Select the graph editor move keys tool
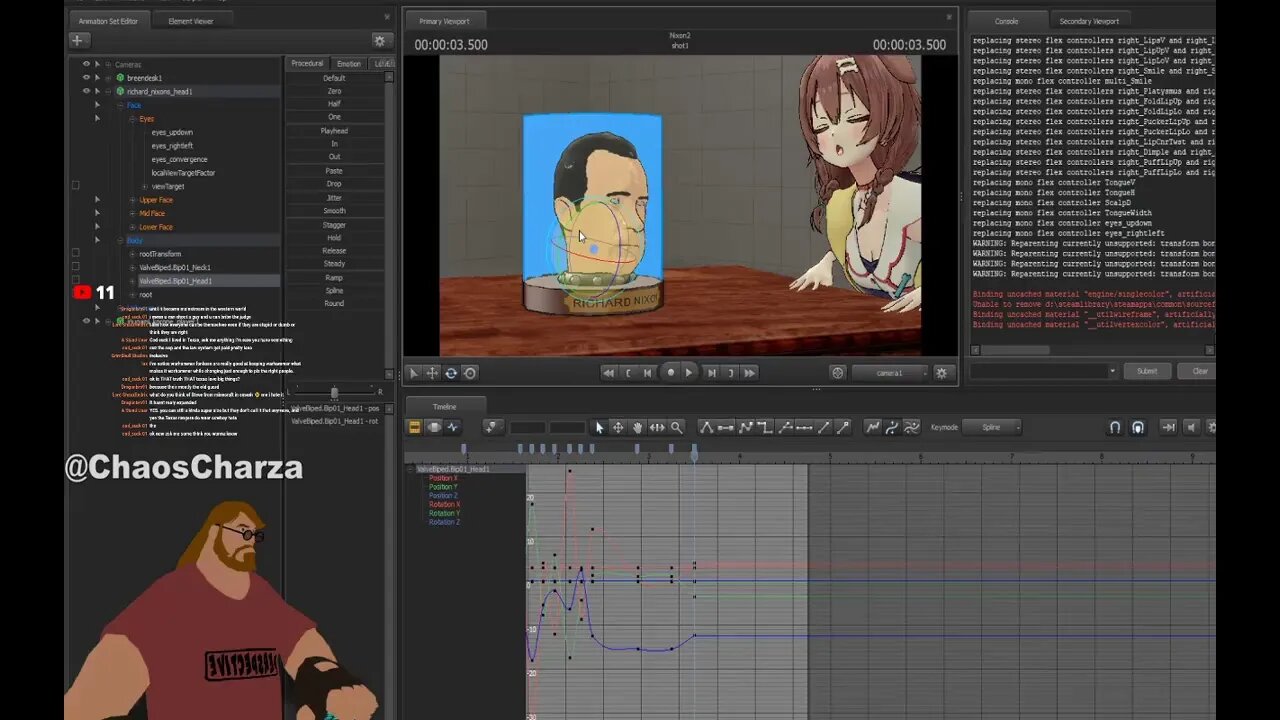 [618, 427]
